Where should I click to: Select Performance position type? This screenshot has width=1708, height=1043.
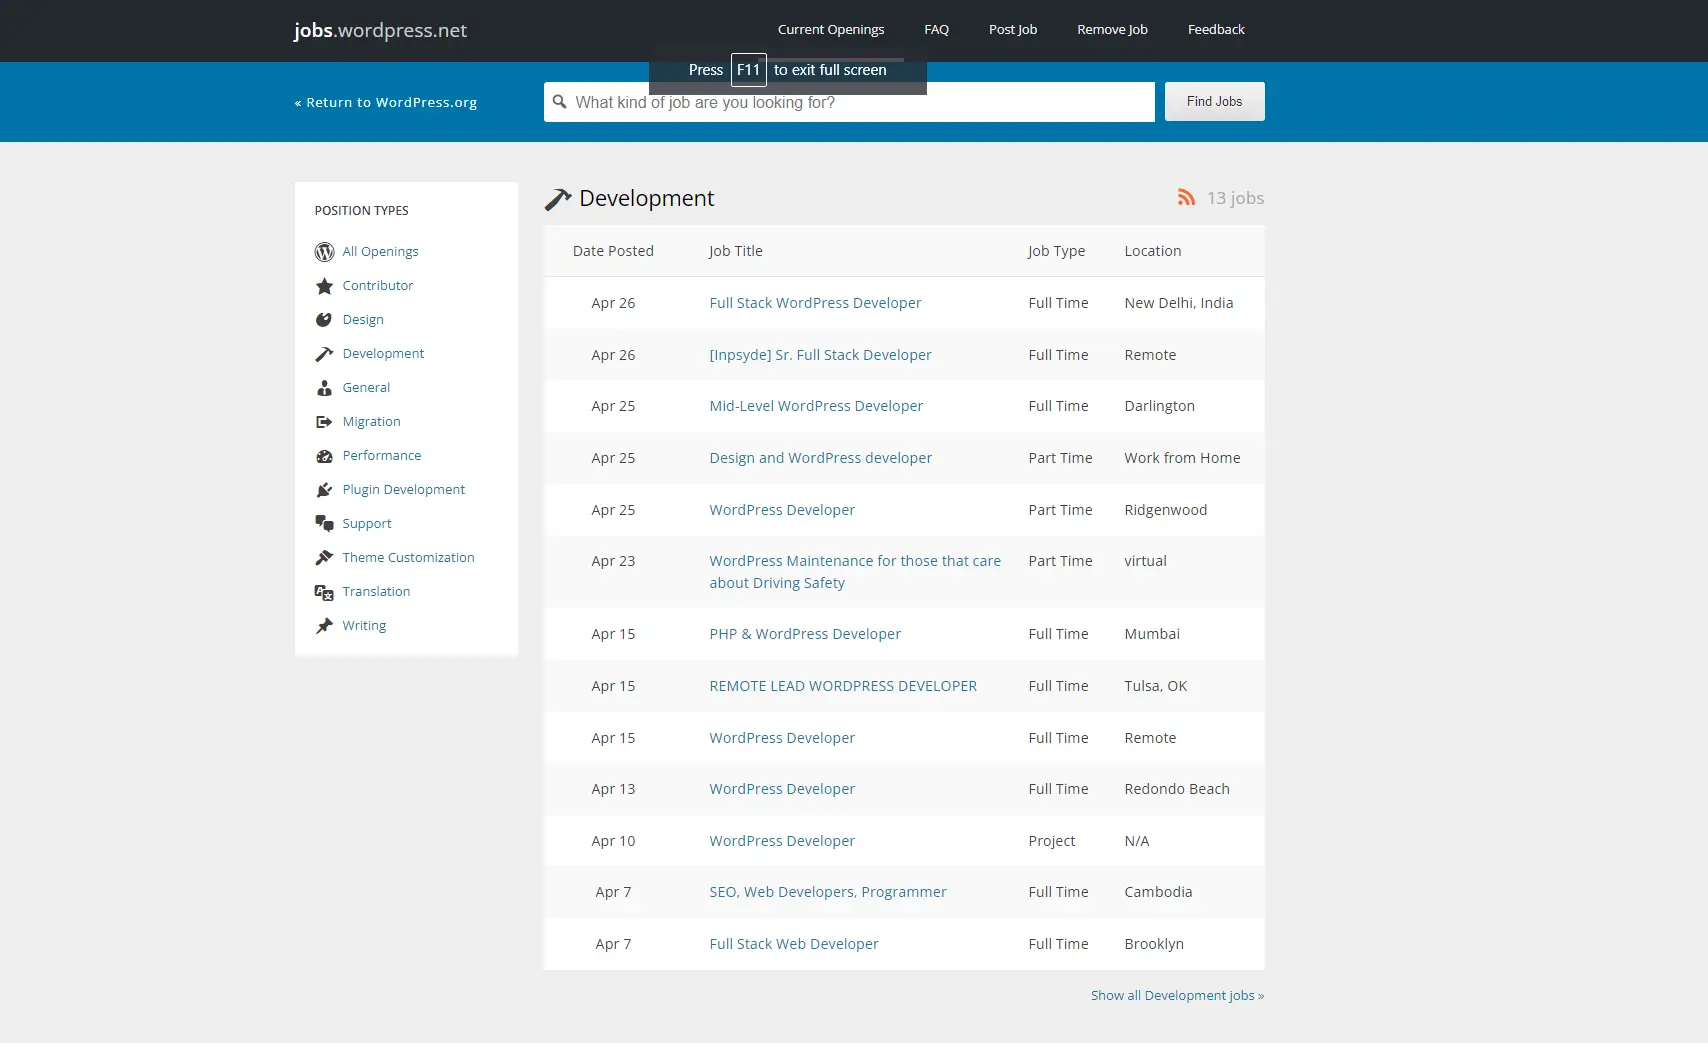click(382, 456)
